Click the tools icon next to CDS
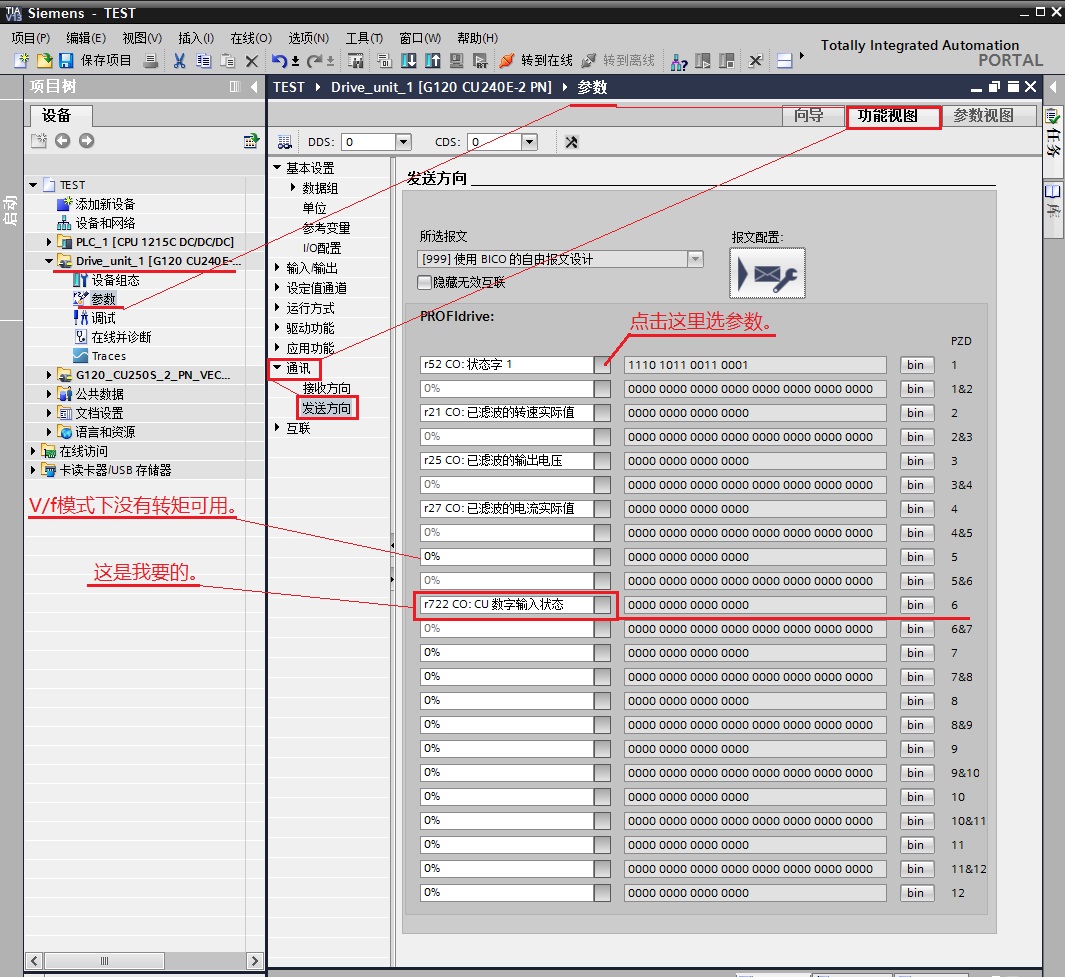The height and width of the screenshot is (977, 1065). [571, 142]
